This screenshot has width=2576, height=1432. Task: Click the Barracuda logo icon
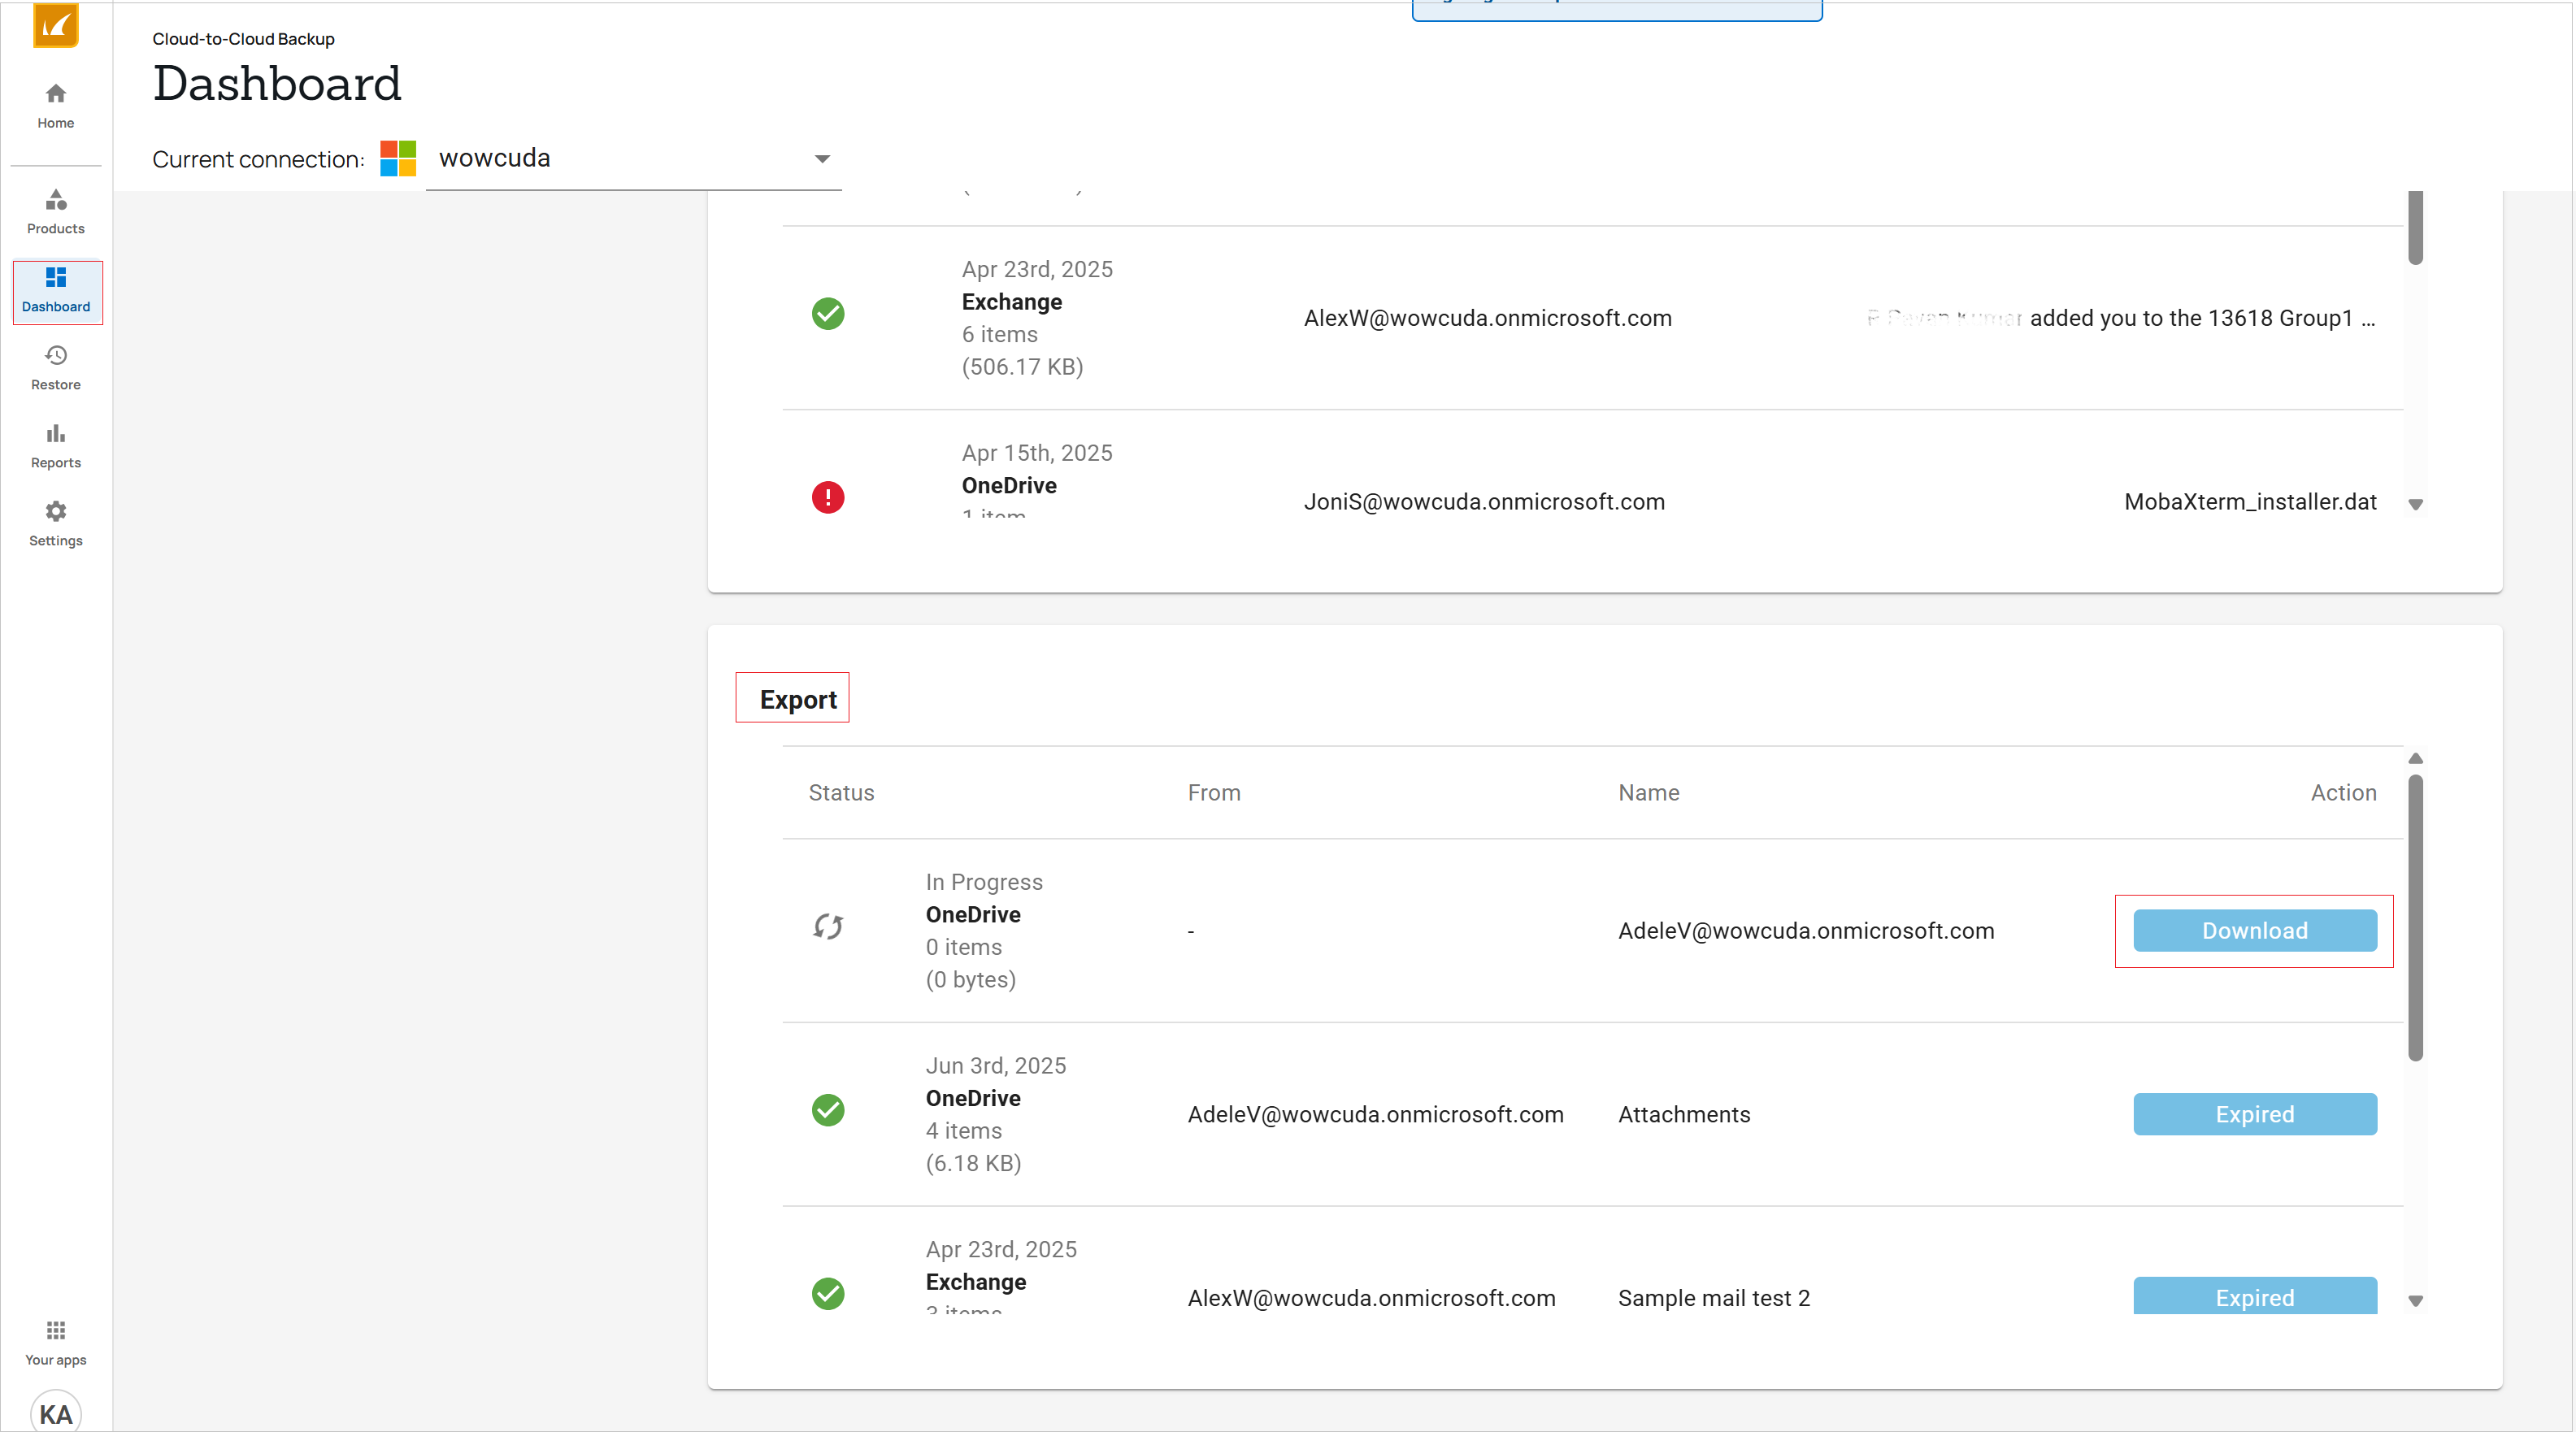[x=56, y=24]
